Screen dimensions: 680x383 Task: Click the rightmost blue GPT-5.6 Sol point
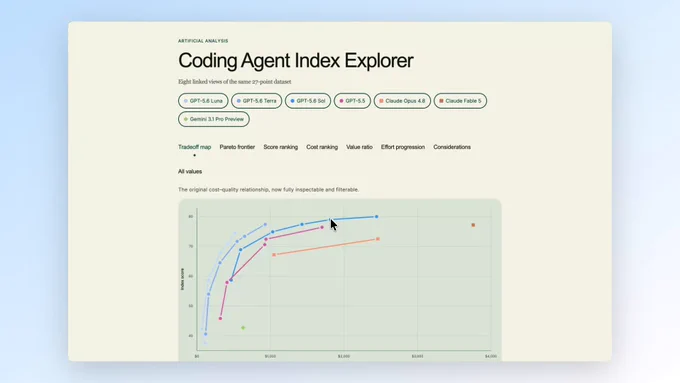click(x=376, y=216)
